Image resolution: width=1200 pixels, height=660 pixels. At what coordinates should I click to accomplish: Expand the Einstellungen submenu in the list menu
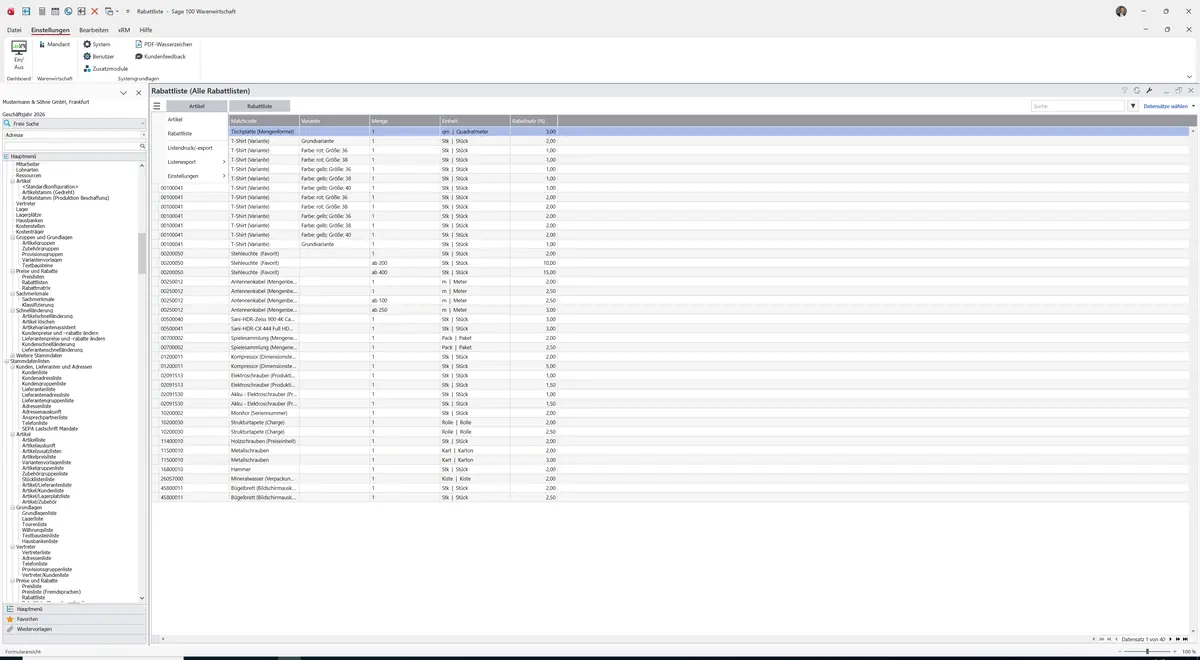tap(196, 176)
